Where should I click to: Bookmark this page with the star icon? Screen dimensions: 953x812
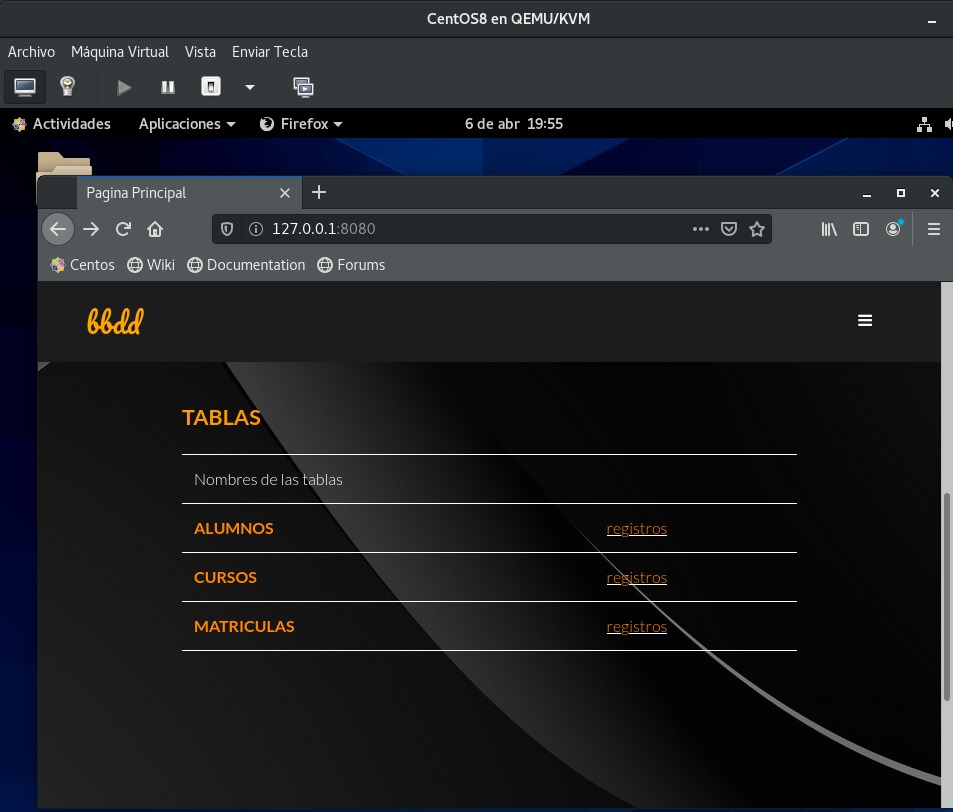[x=757, y=229]
